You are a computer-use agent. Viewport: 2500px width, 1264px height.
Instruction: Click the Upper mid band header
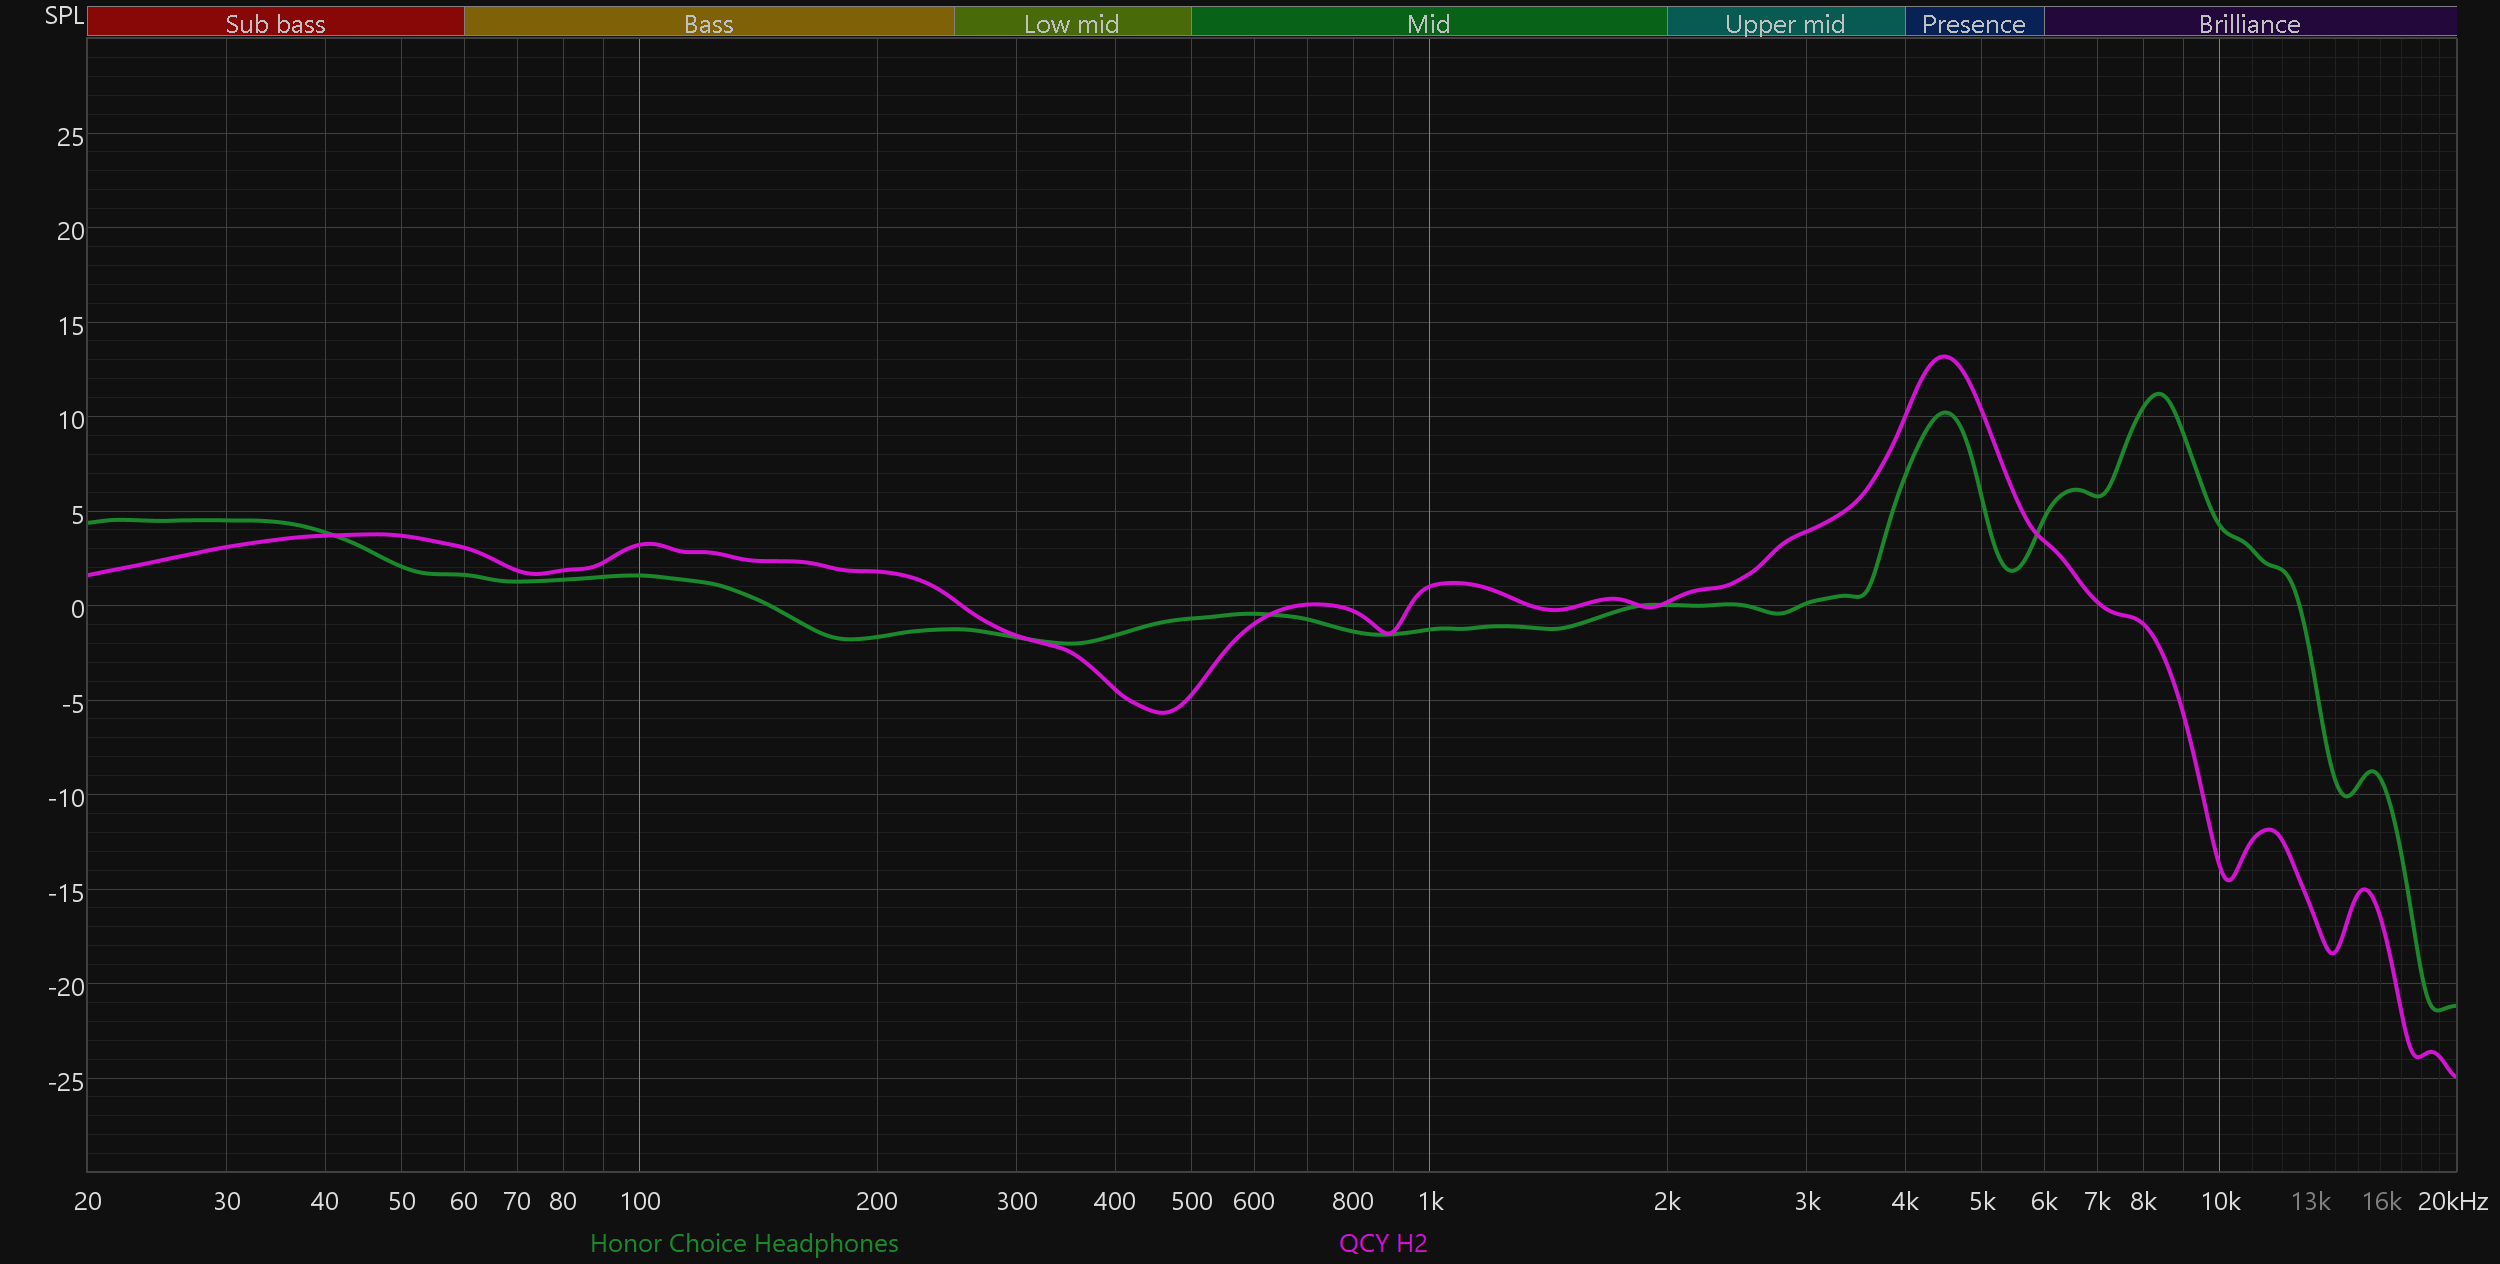(1785, 23)
